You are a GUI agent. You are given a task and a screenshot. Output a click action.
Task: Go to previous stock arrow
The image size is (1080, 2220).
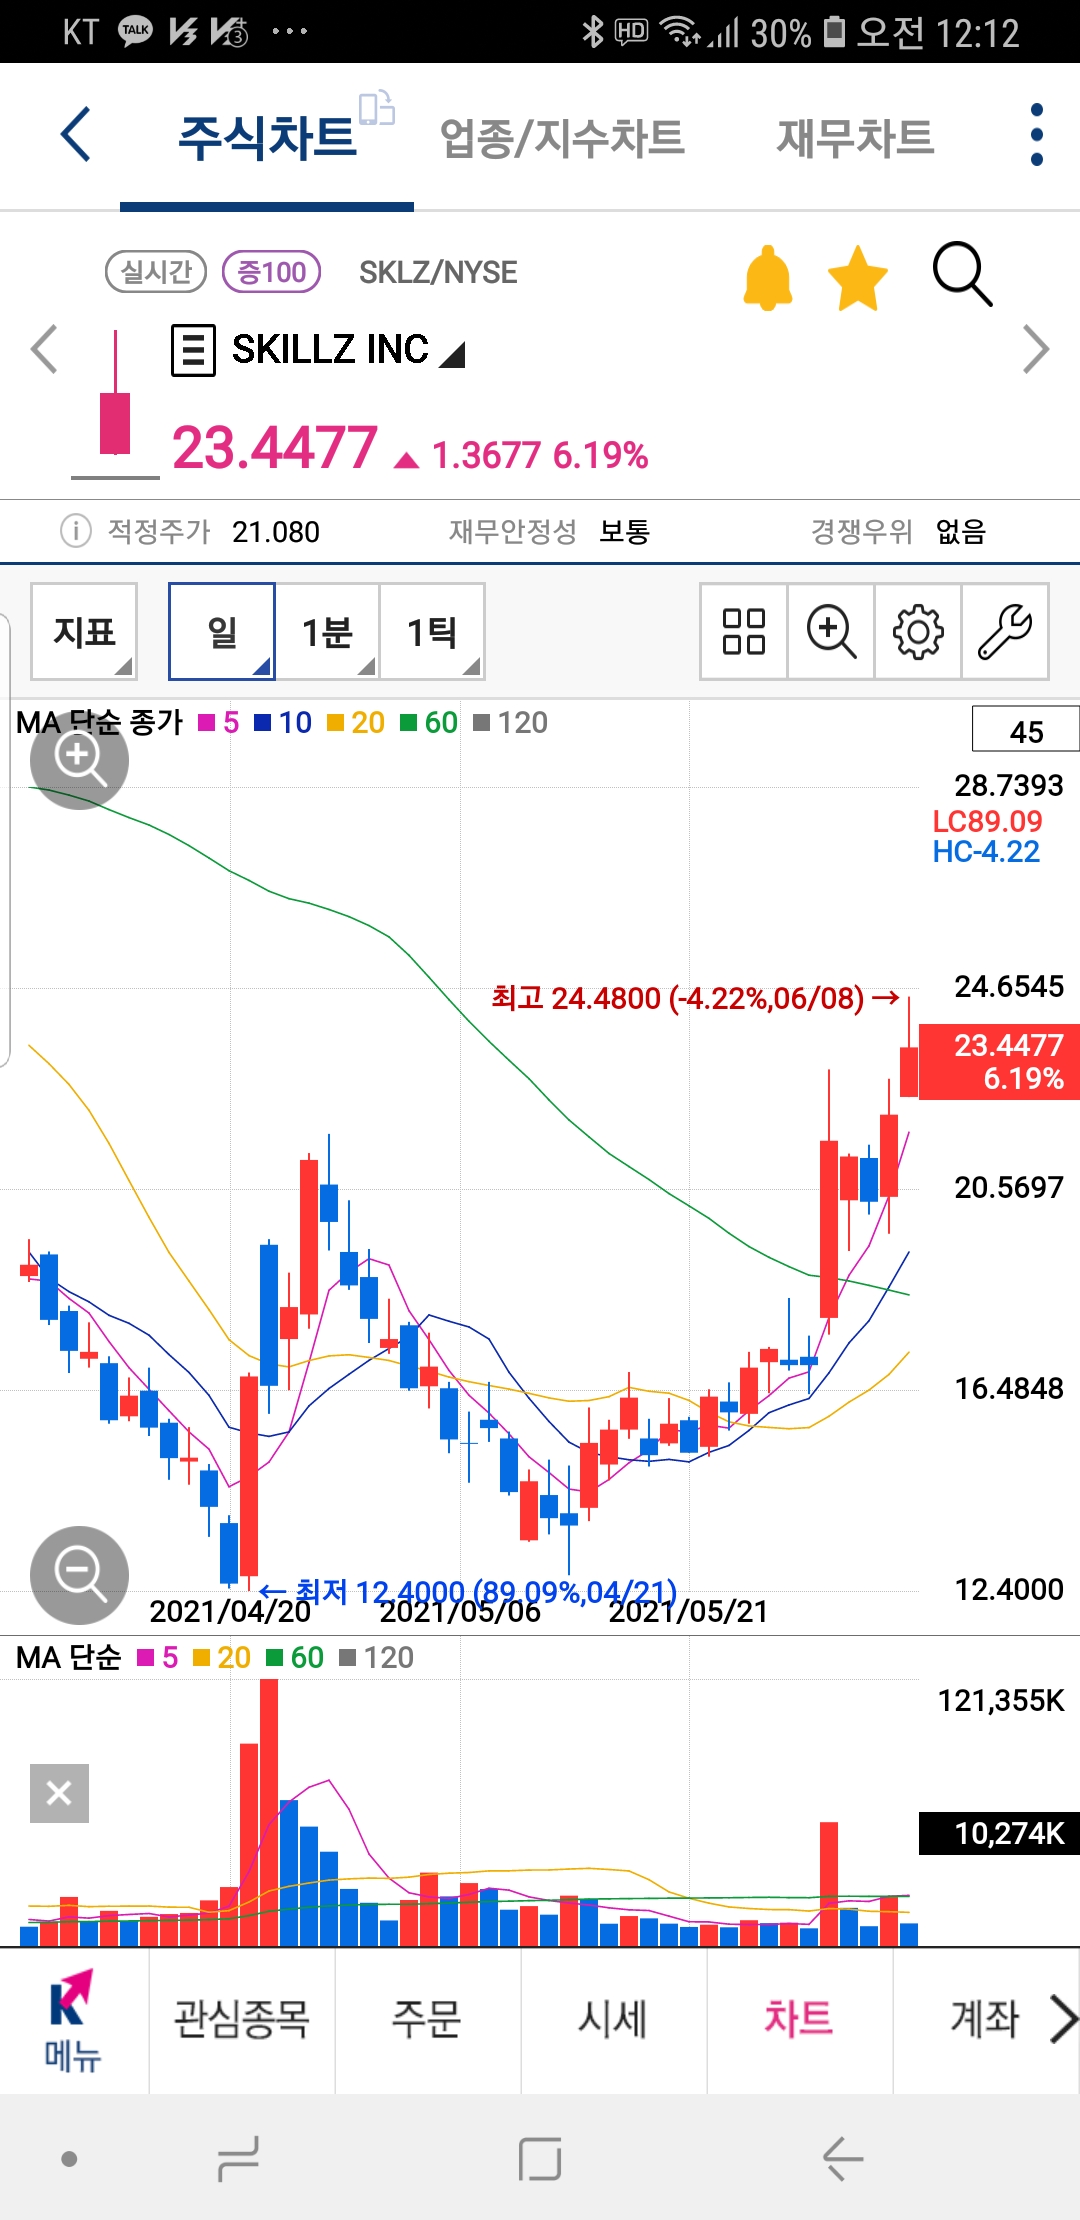(x=43, y=349)
